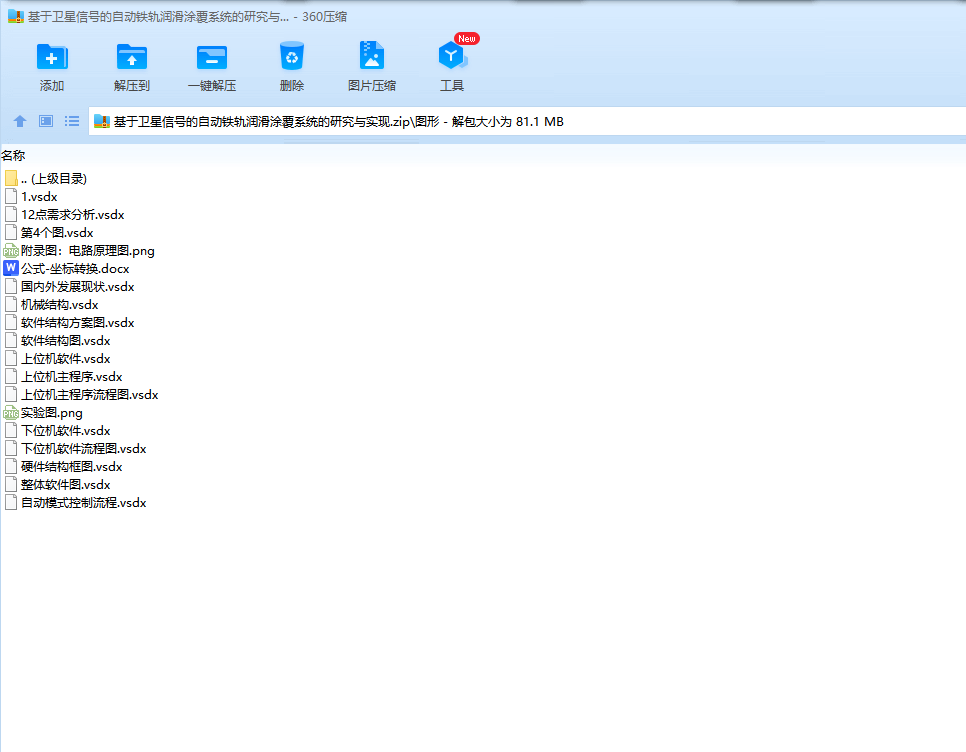966x752 pixels.
Task: Click the PNG icon of 附录图:电路原理图.png
Action: point(11,251)
